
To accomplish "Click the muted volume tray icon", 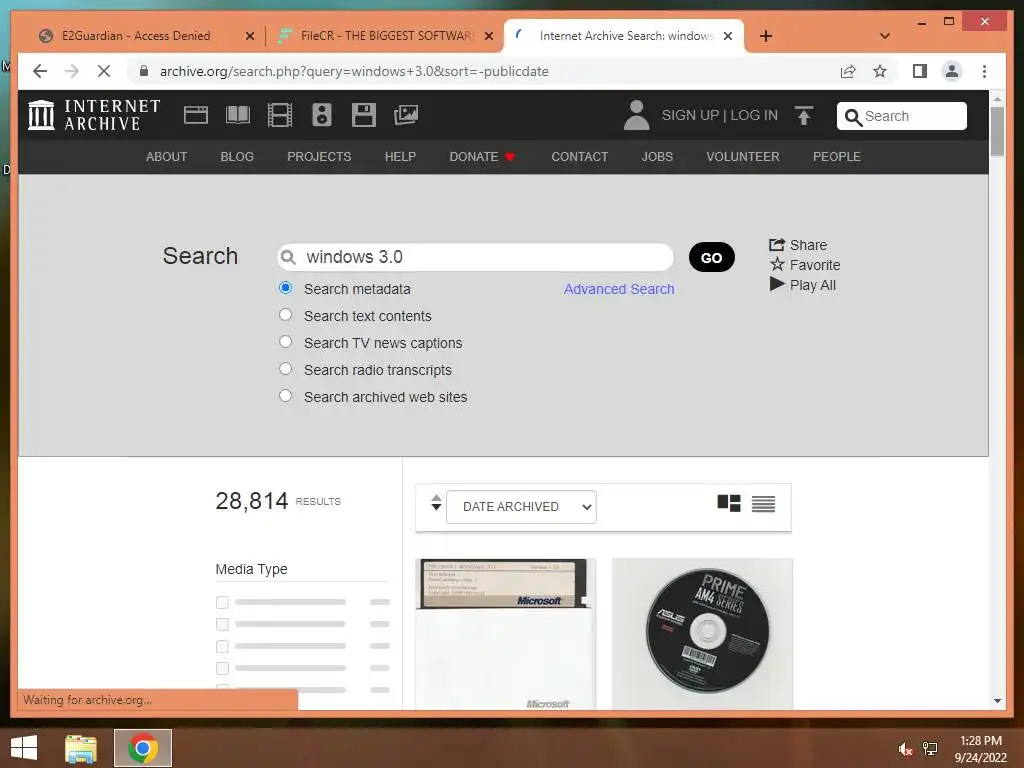I will coord(904,749).
